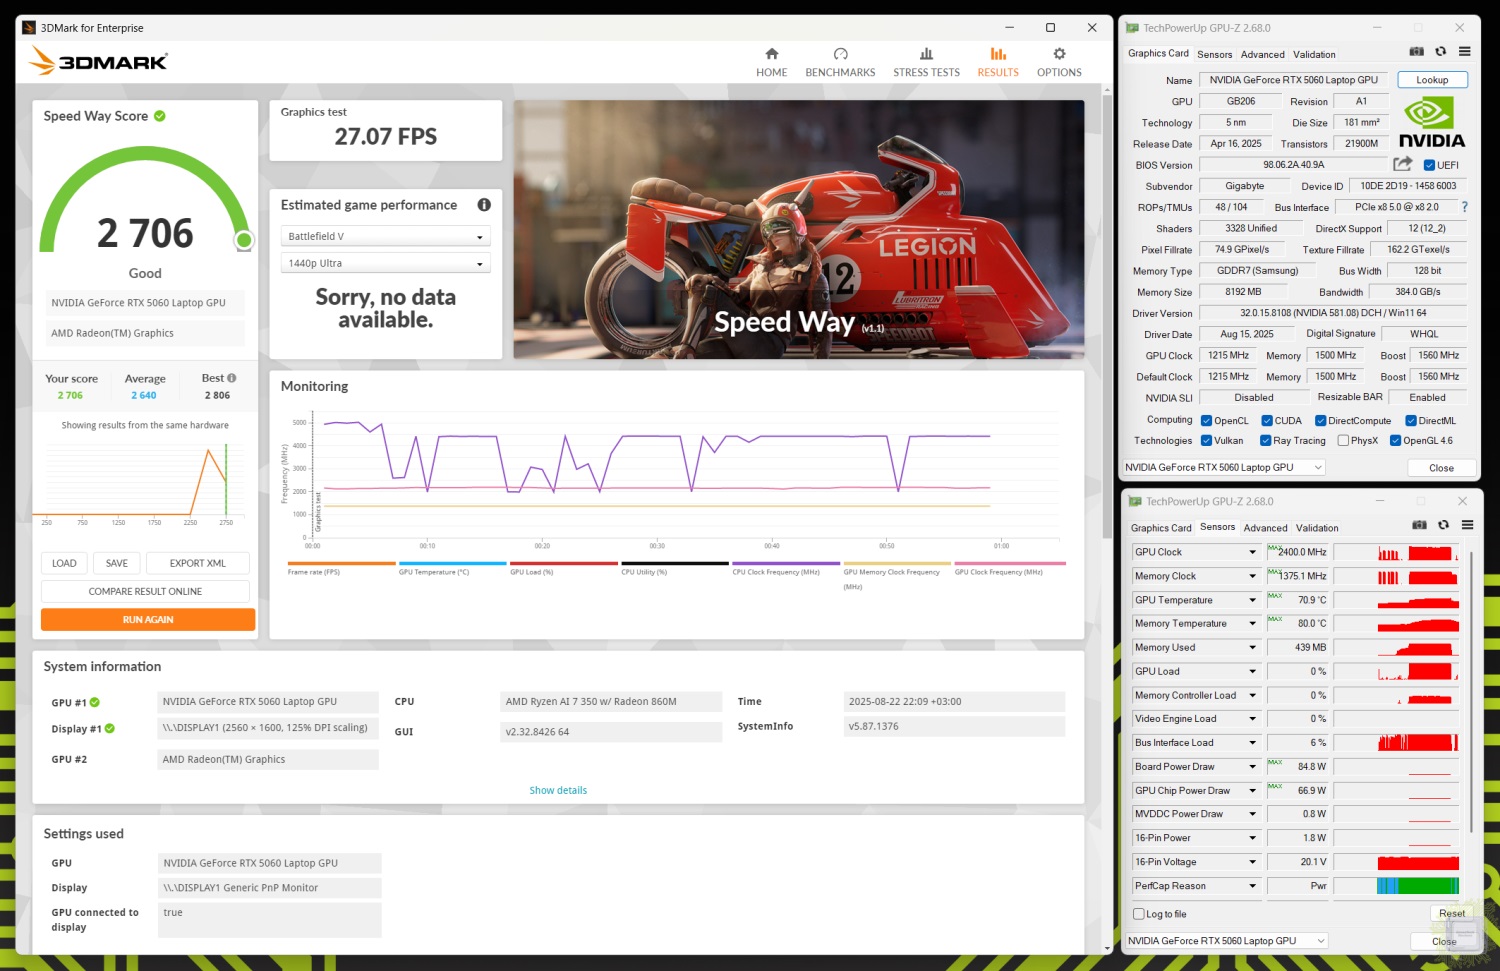Toggle the Vulkan checkbox
Screen dimensions: 1500x971
click(x=1206, y=440)
